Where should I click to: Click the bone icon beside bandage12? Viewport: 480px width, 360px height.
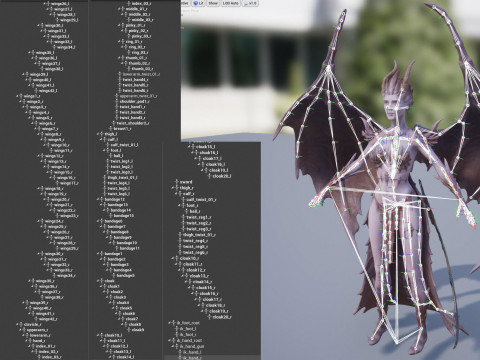pyautogui.click(x=102, y=199)
